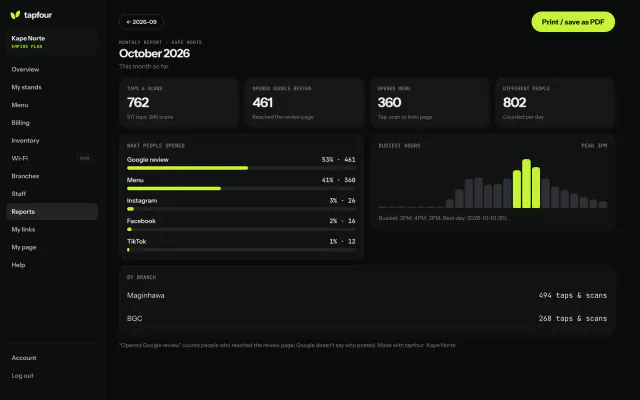Click the Peak 3PM label
Viewport: 640px width, 400px height.
[x=594, y=146]
